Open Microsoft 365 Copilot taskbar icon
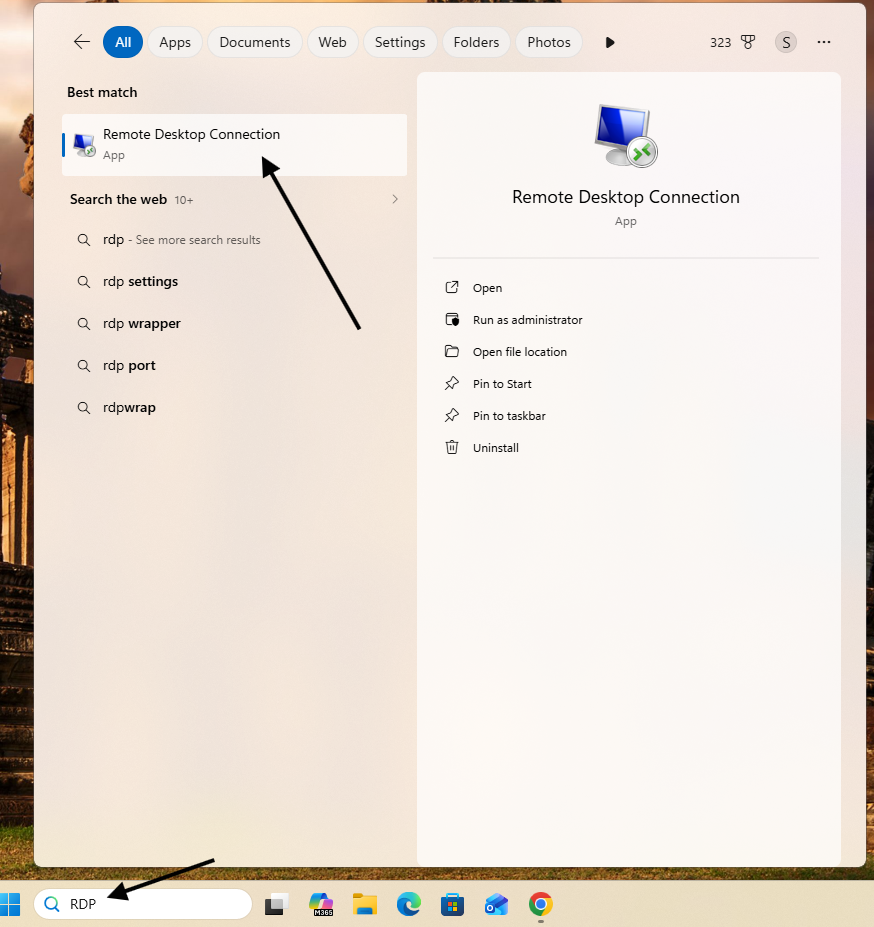The height and width of the screenshot is (927, 874). (x=321, y=904)
